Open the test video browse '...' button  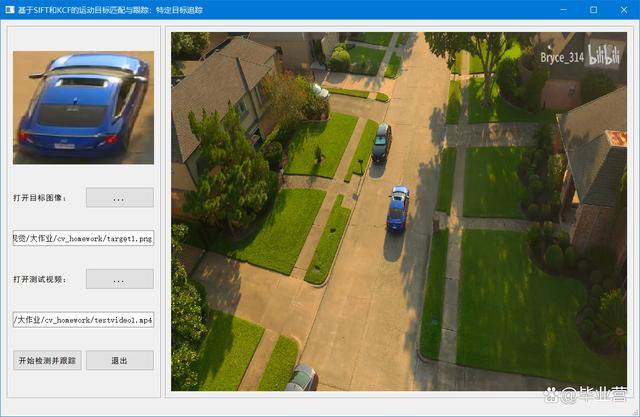point(120,279)
